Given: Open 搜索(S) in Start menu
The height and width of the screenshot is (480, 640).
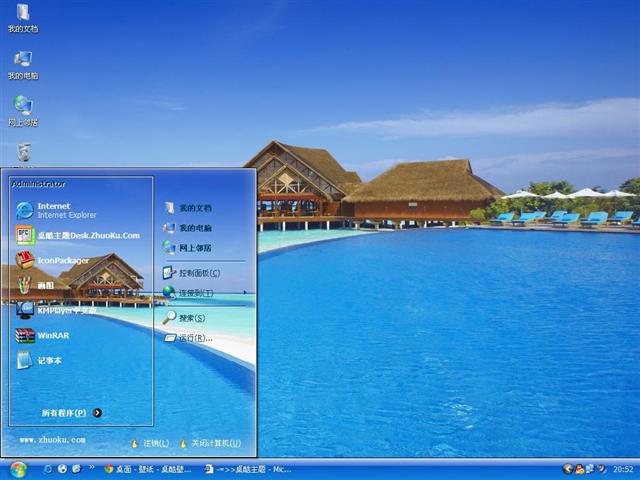Looking at the screenshot, I should point(184,318).
